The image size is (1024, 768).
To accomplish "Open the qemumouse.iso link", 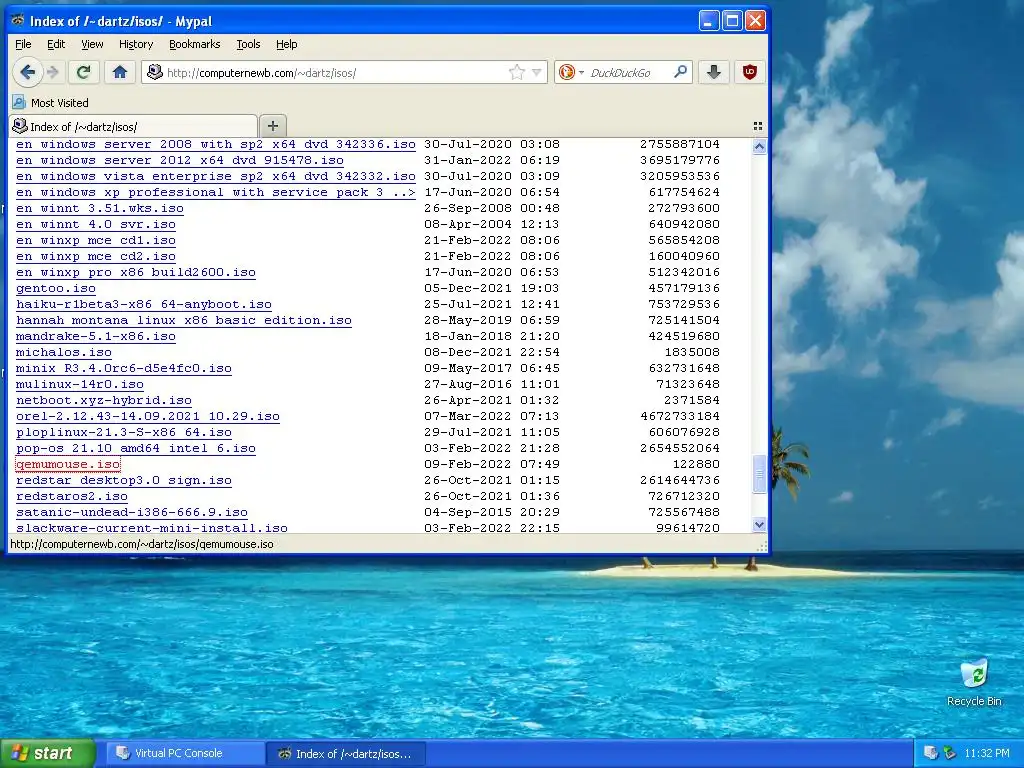I will coord(68,464).
